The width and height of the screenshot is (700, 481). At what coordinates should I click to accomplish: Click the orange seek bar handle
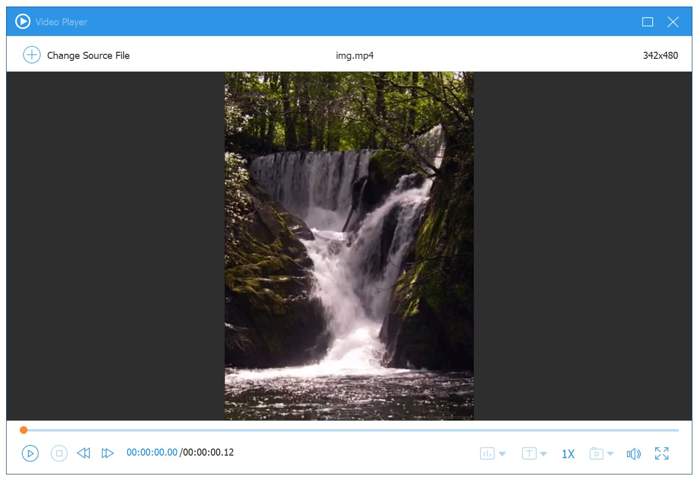click(x=23, y=430)
